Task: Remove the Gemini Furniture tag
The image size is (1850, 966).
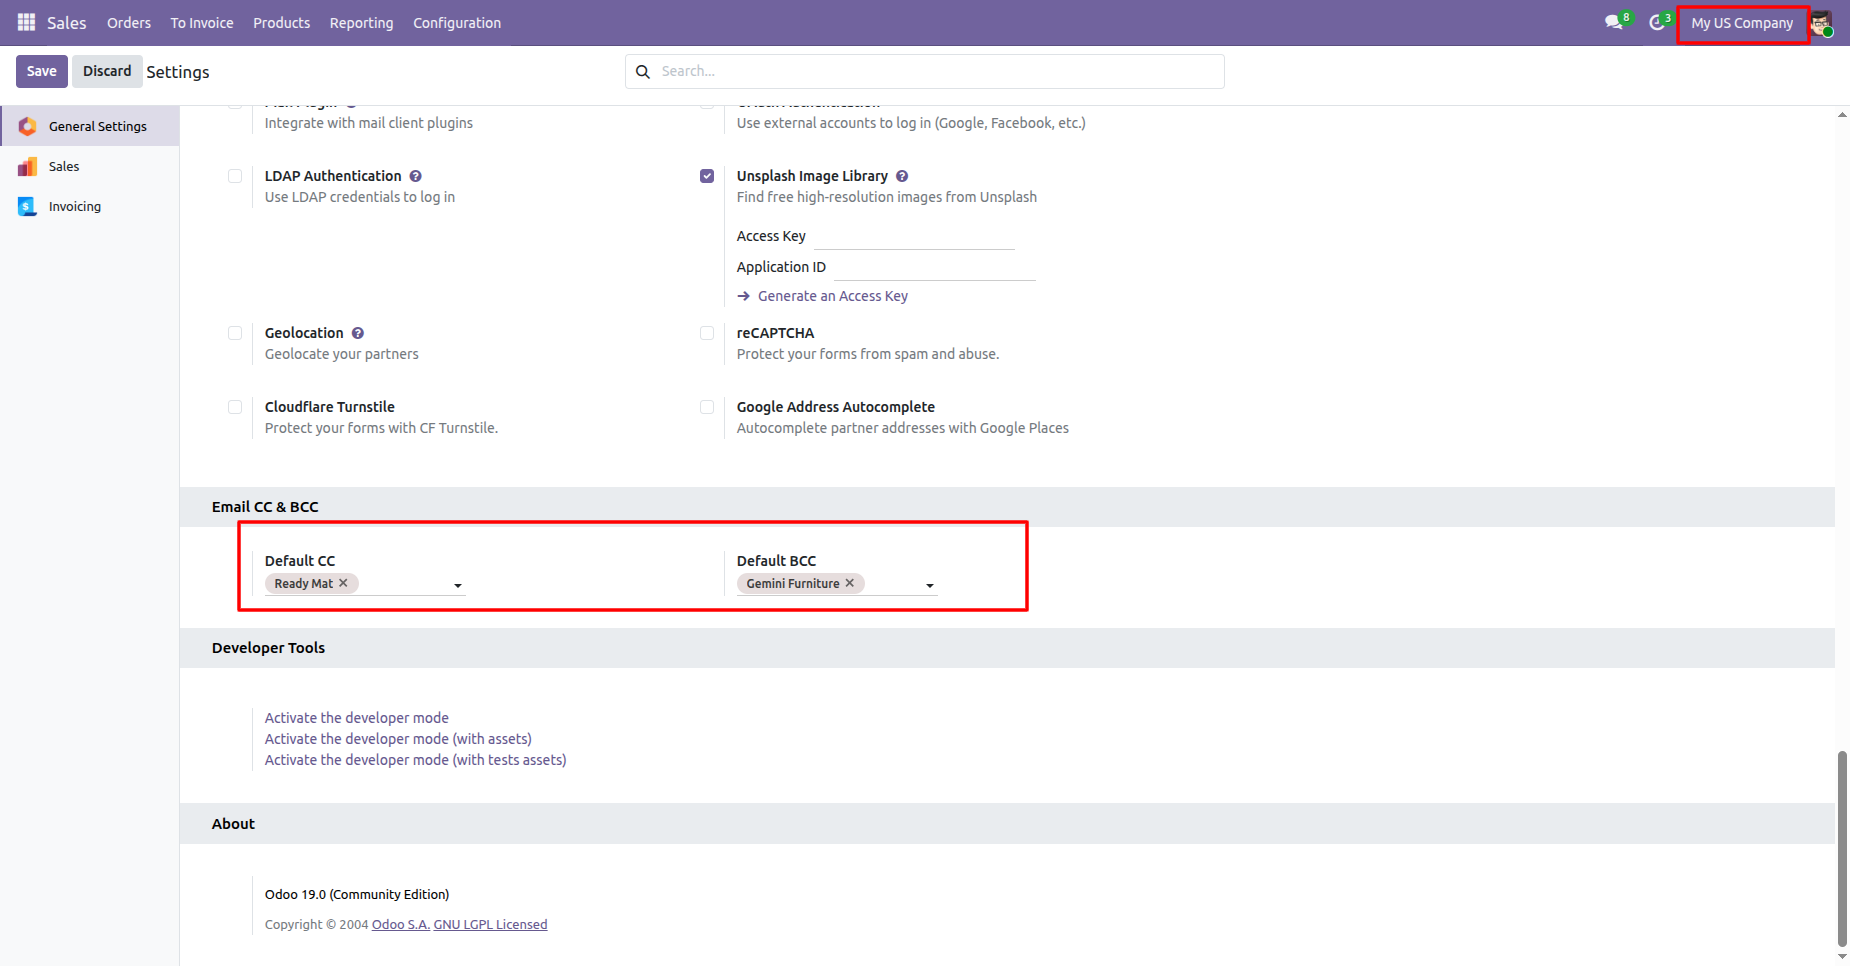Action: (850, 583)
